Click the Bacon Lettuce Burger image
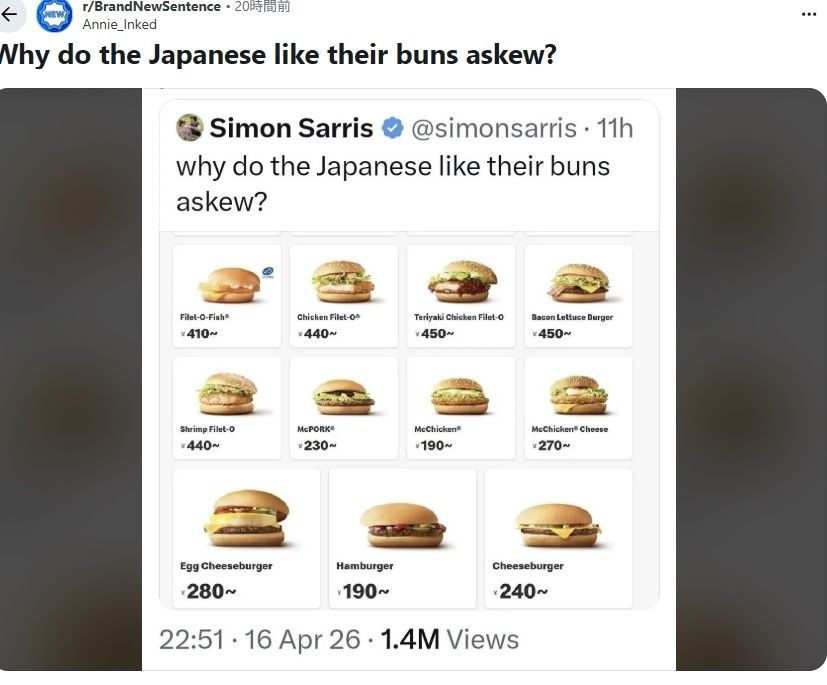The image size is (827, 685). (x=577, y=282)
